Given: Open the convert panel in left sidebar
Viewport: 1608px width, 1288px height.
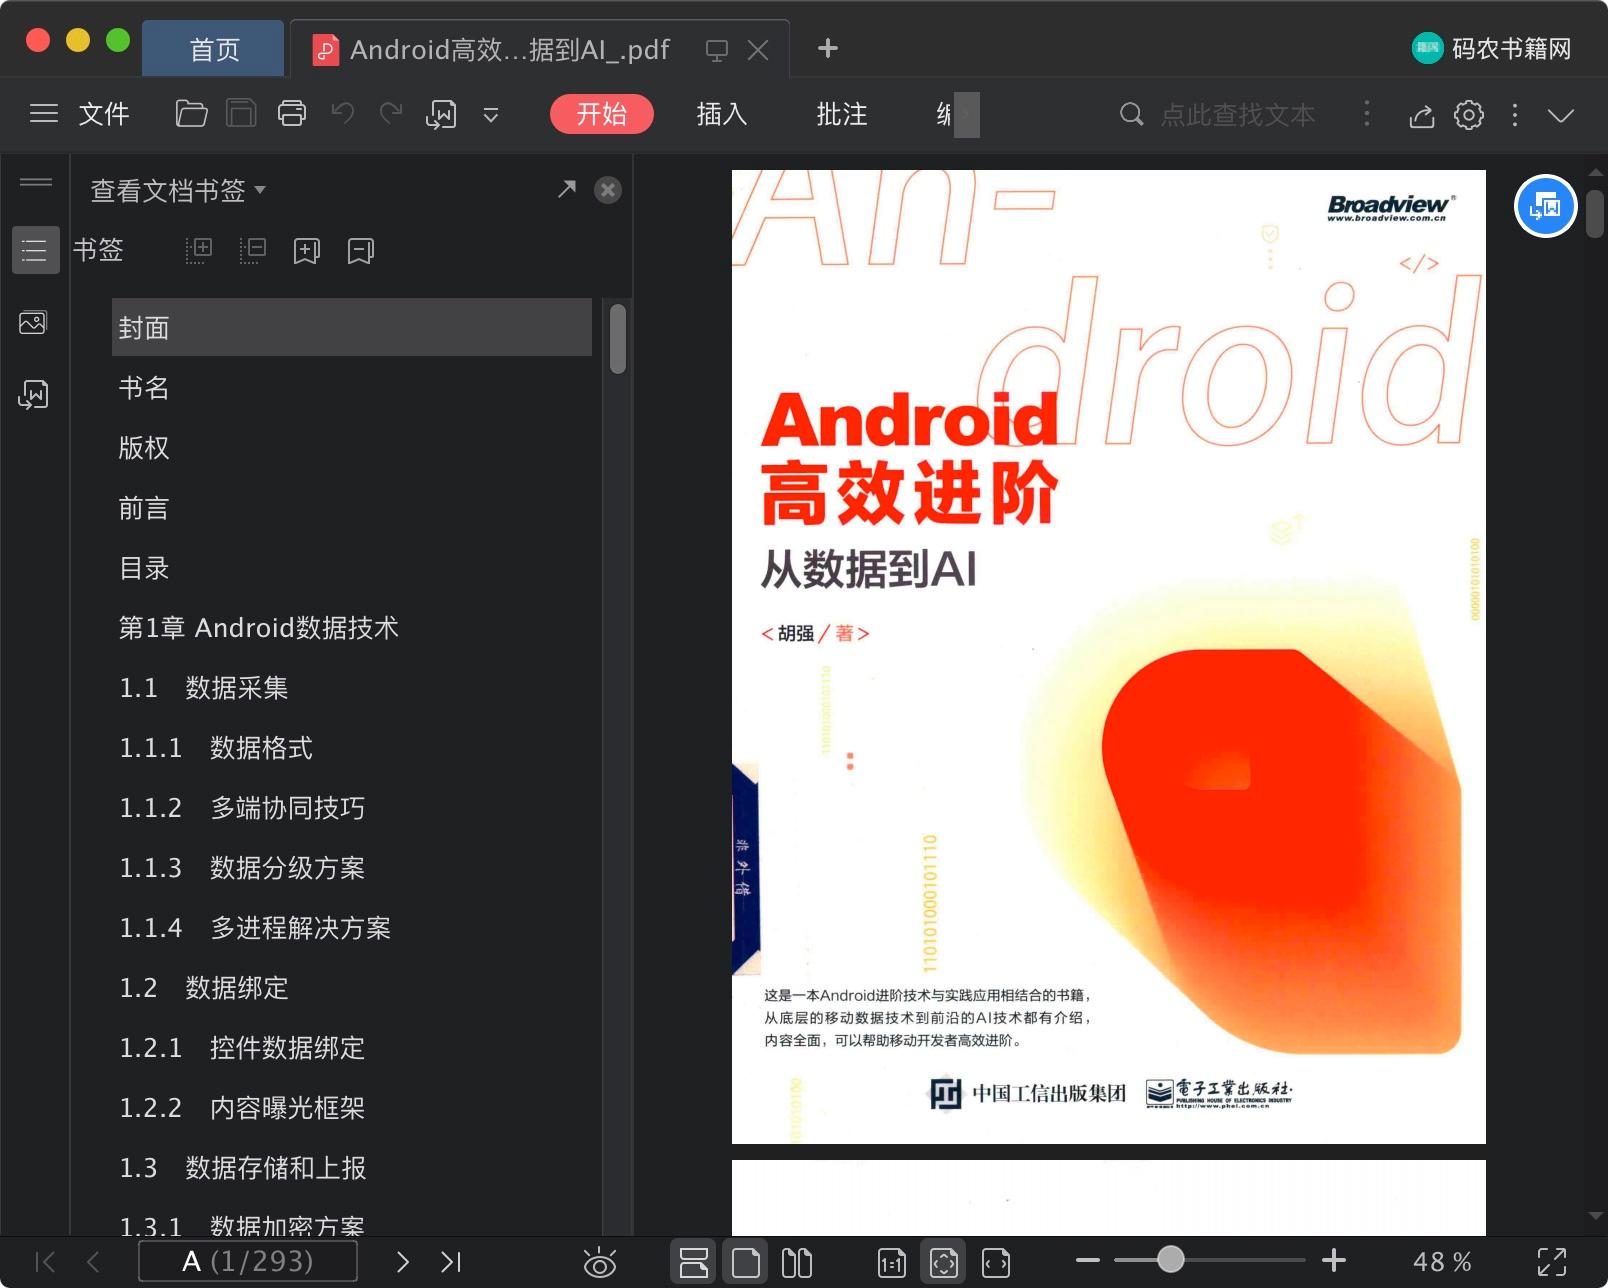Looking at the screenshot, I should 33,395.
